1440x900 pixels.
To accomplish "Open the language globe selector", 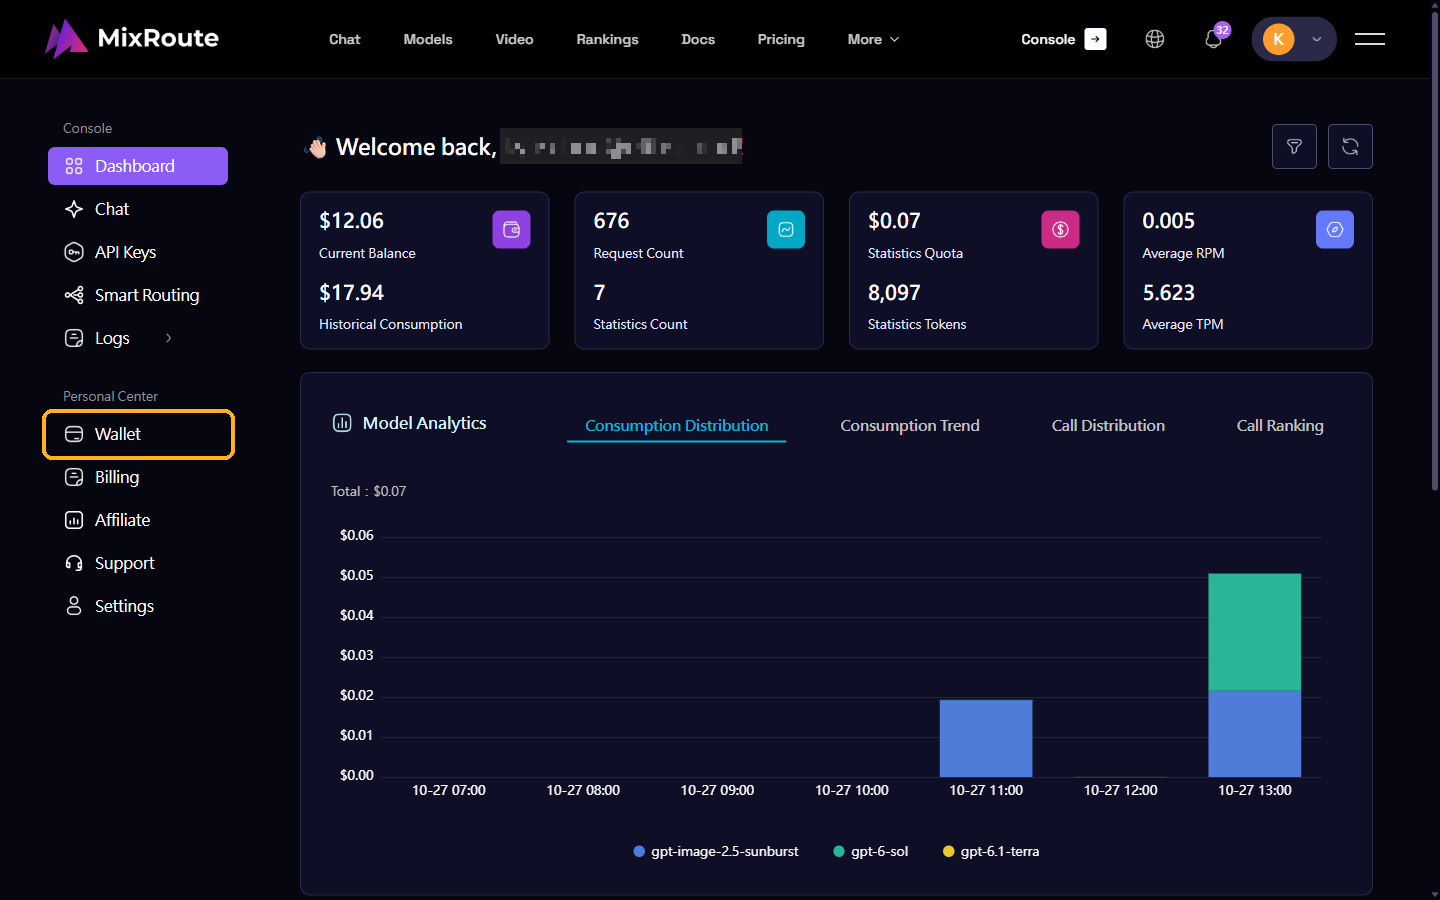I will [1155, 39].
